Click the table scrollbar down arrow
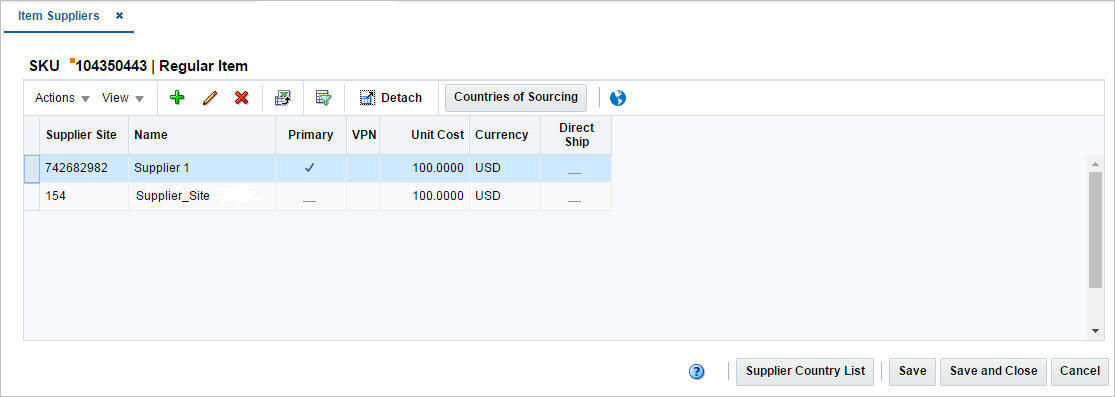This screenshot has width=1115, height=397. click(1095, 331)
